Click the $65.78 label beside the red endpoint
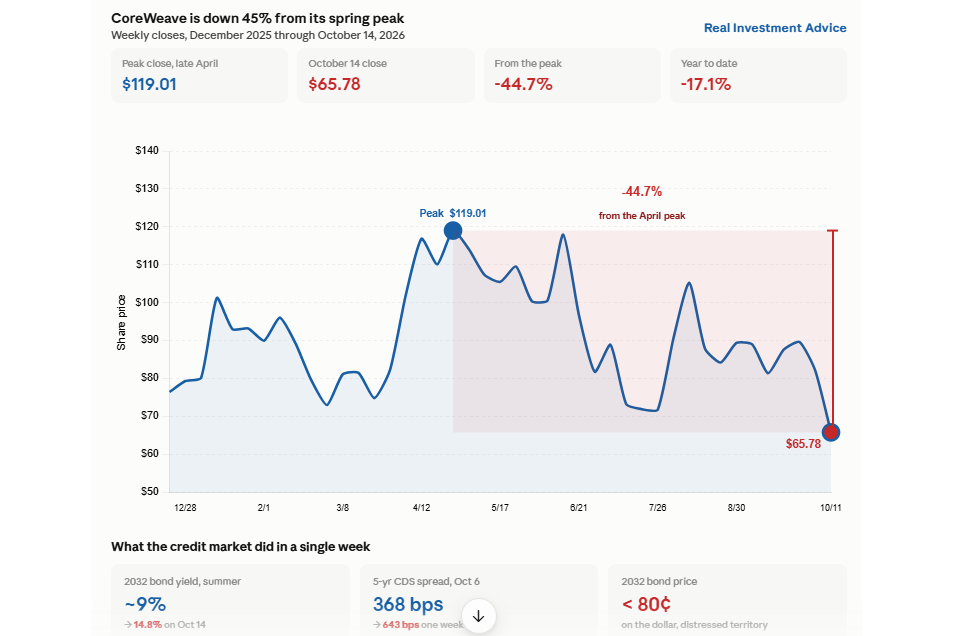Screen dimensions: 954x636 [803, 444]
